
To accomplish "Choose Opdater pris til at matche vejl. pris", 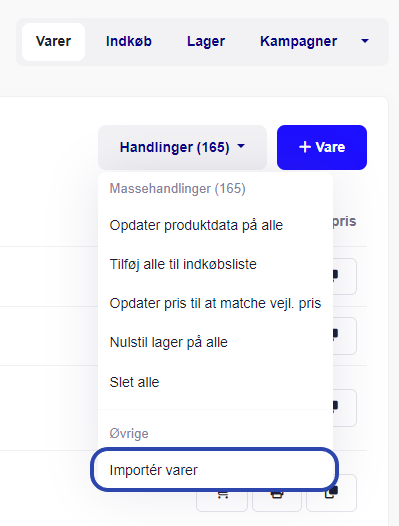I will click(215, 303).
